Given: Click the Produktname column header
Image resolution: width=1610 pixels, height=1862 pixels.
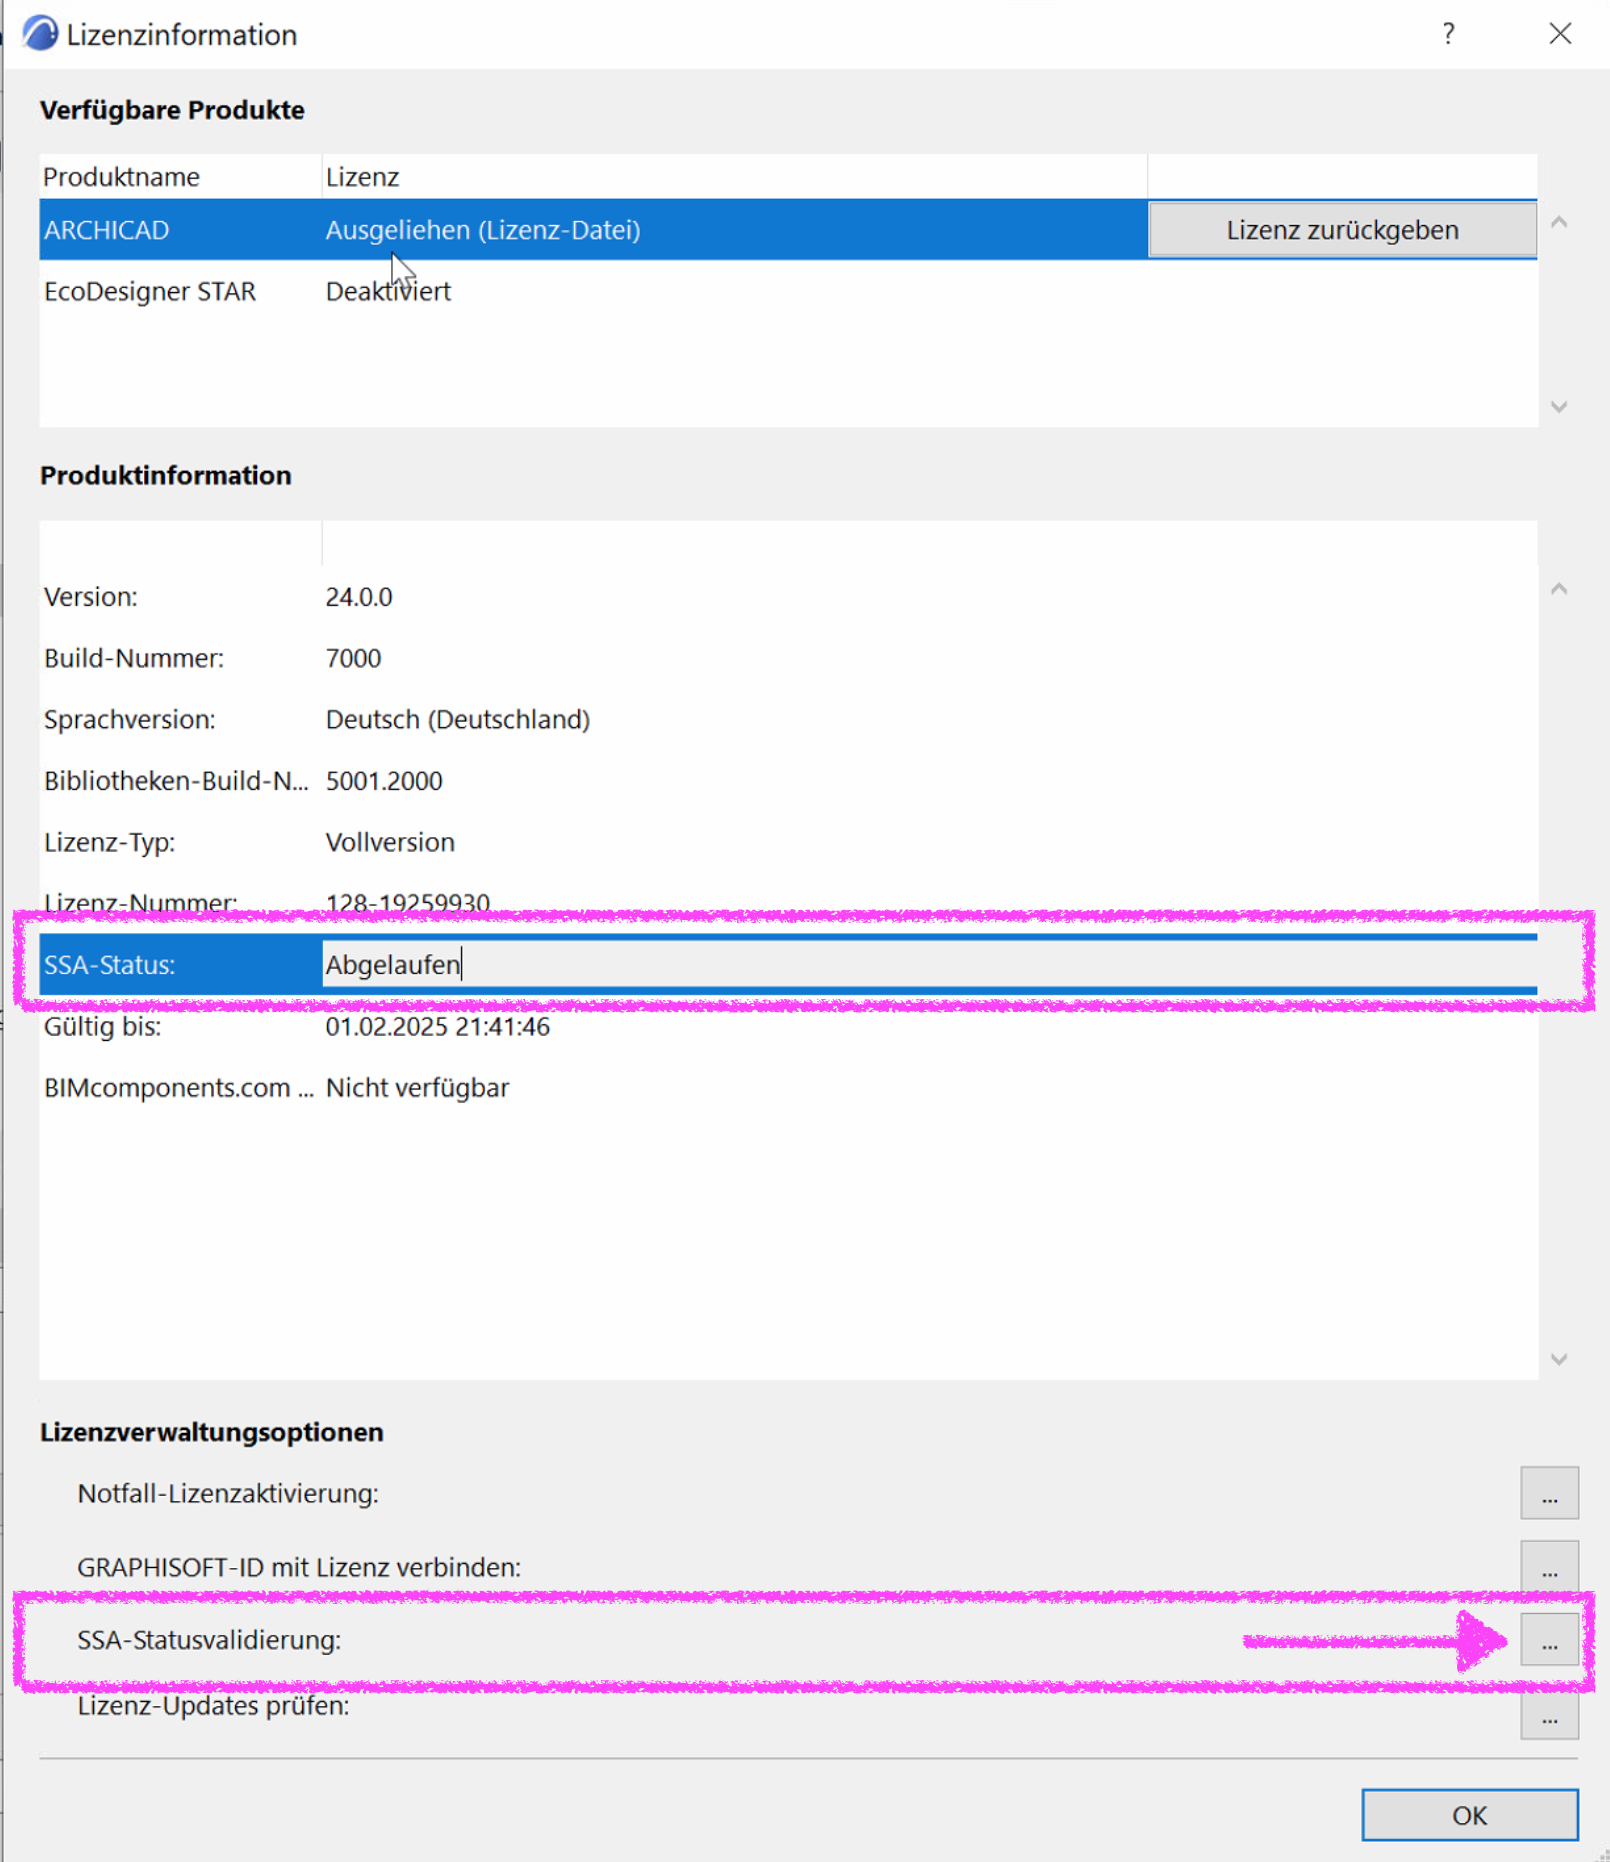Looking at the screenshot, I should 180,176.
